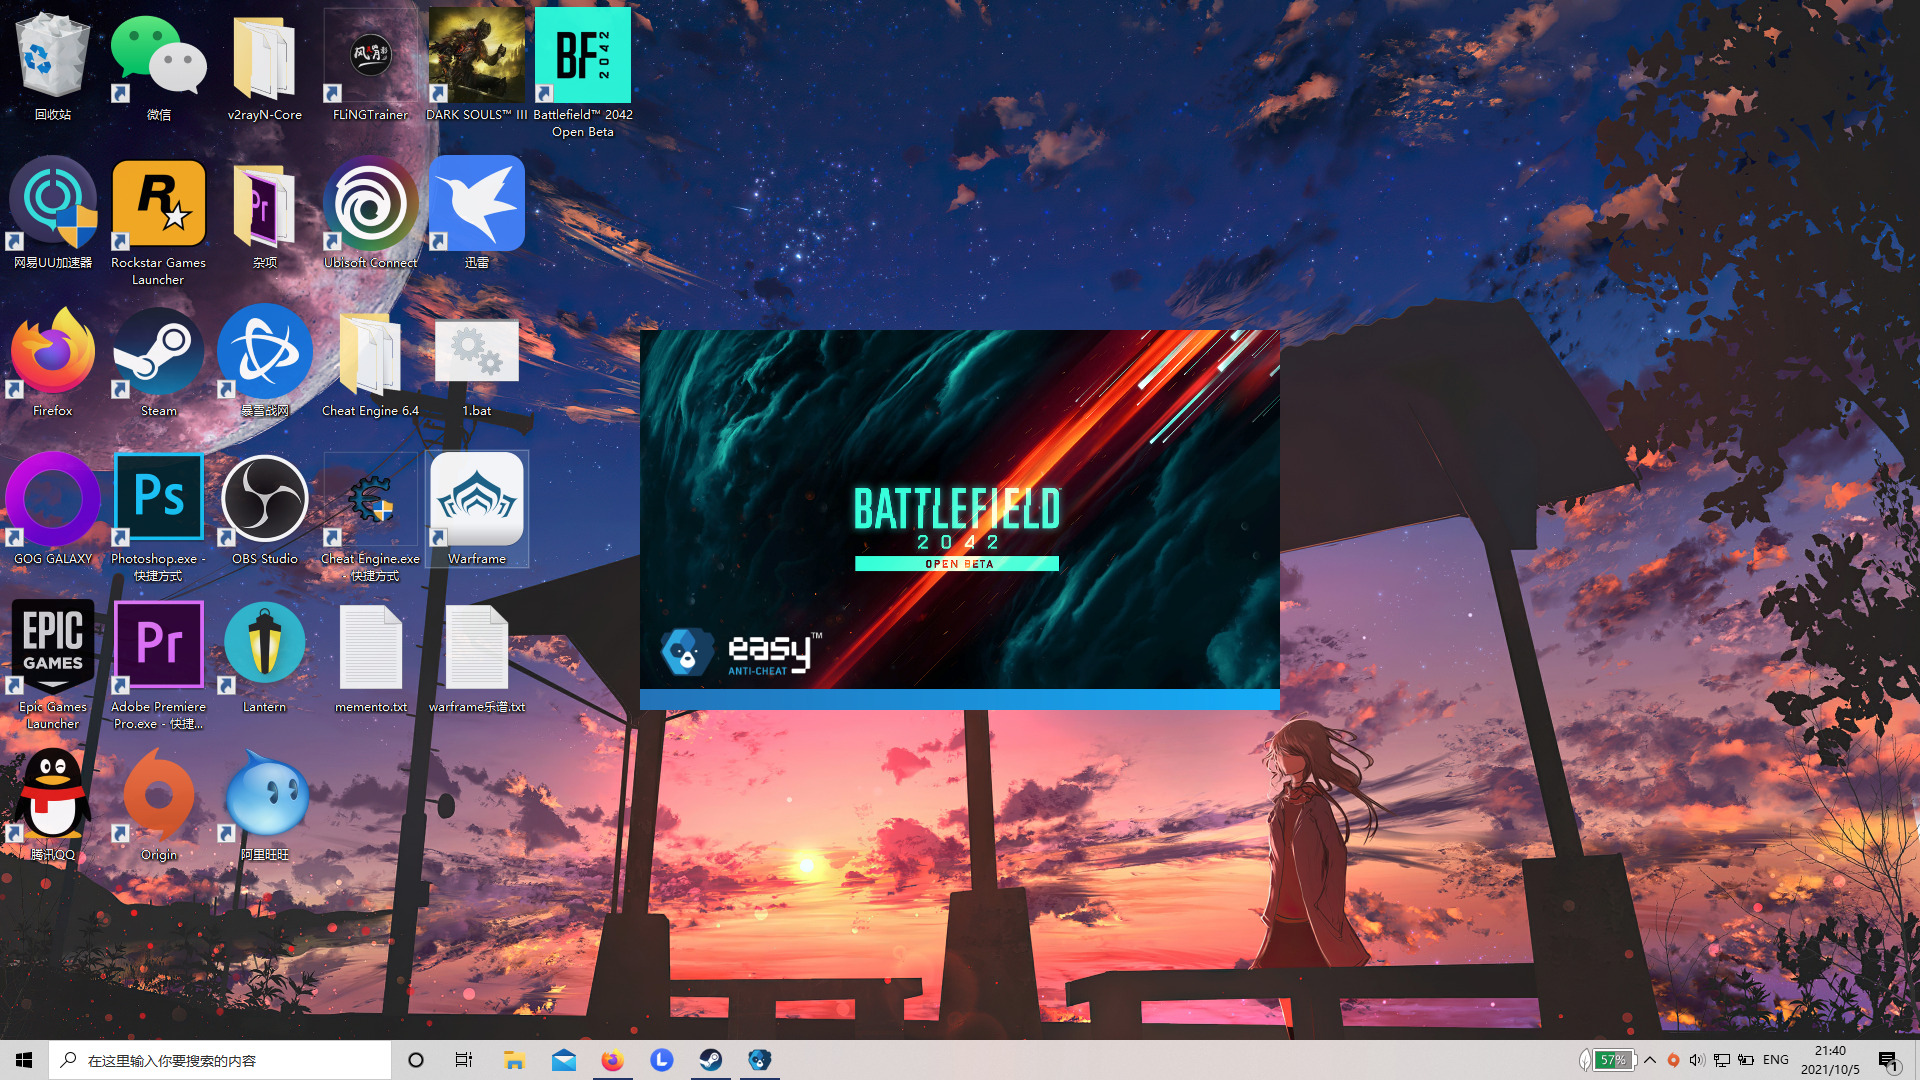
Task: Open Cheat Engine.exe shortcut
Action: pos(371,517)
